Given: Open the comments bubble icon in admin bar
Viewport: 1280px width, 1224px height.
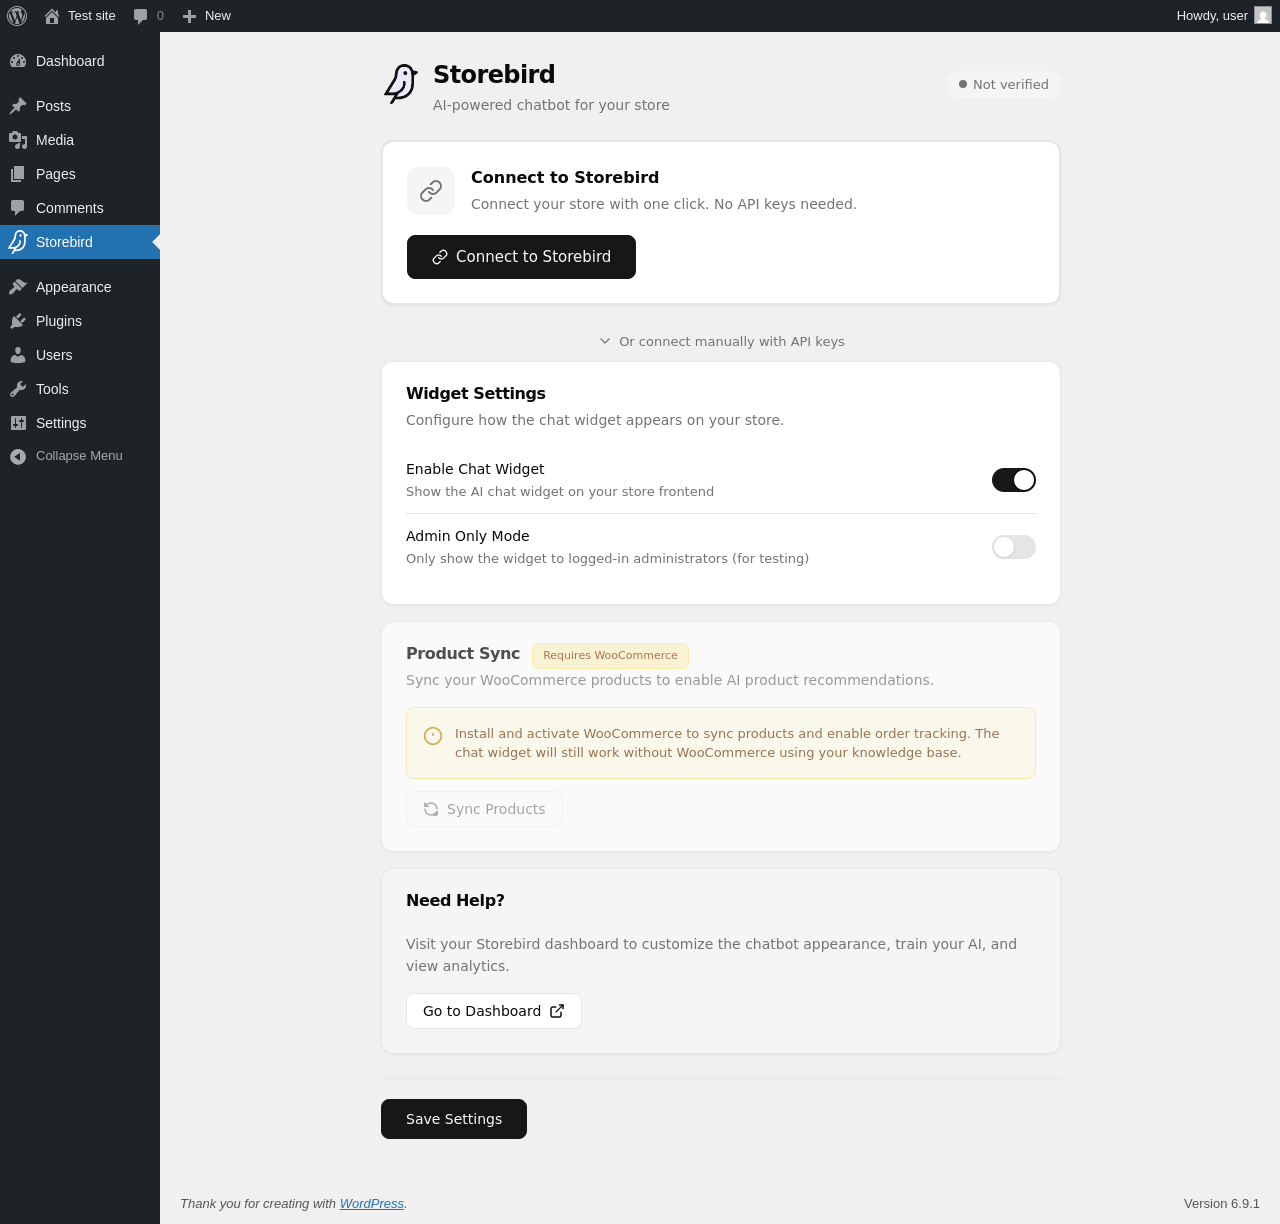Looking at the screenshot, I should click(x=141, y=16).
